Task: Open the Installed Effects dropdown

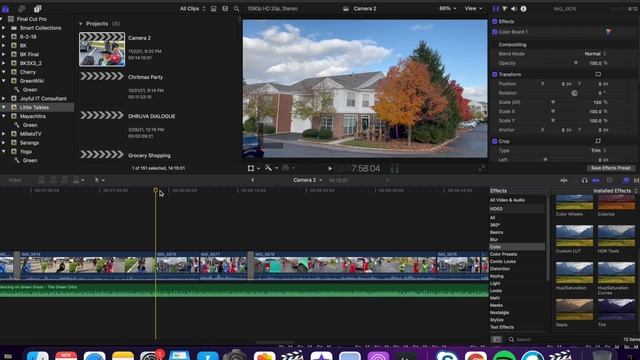Action: pos(615,191)
